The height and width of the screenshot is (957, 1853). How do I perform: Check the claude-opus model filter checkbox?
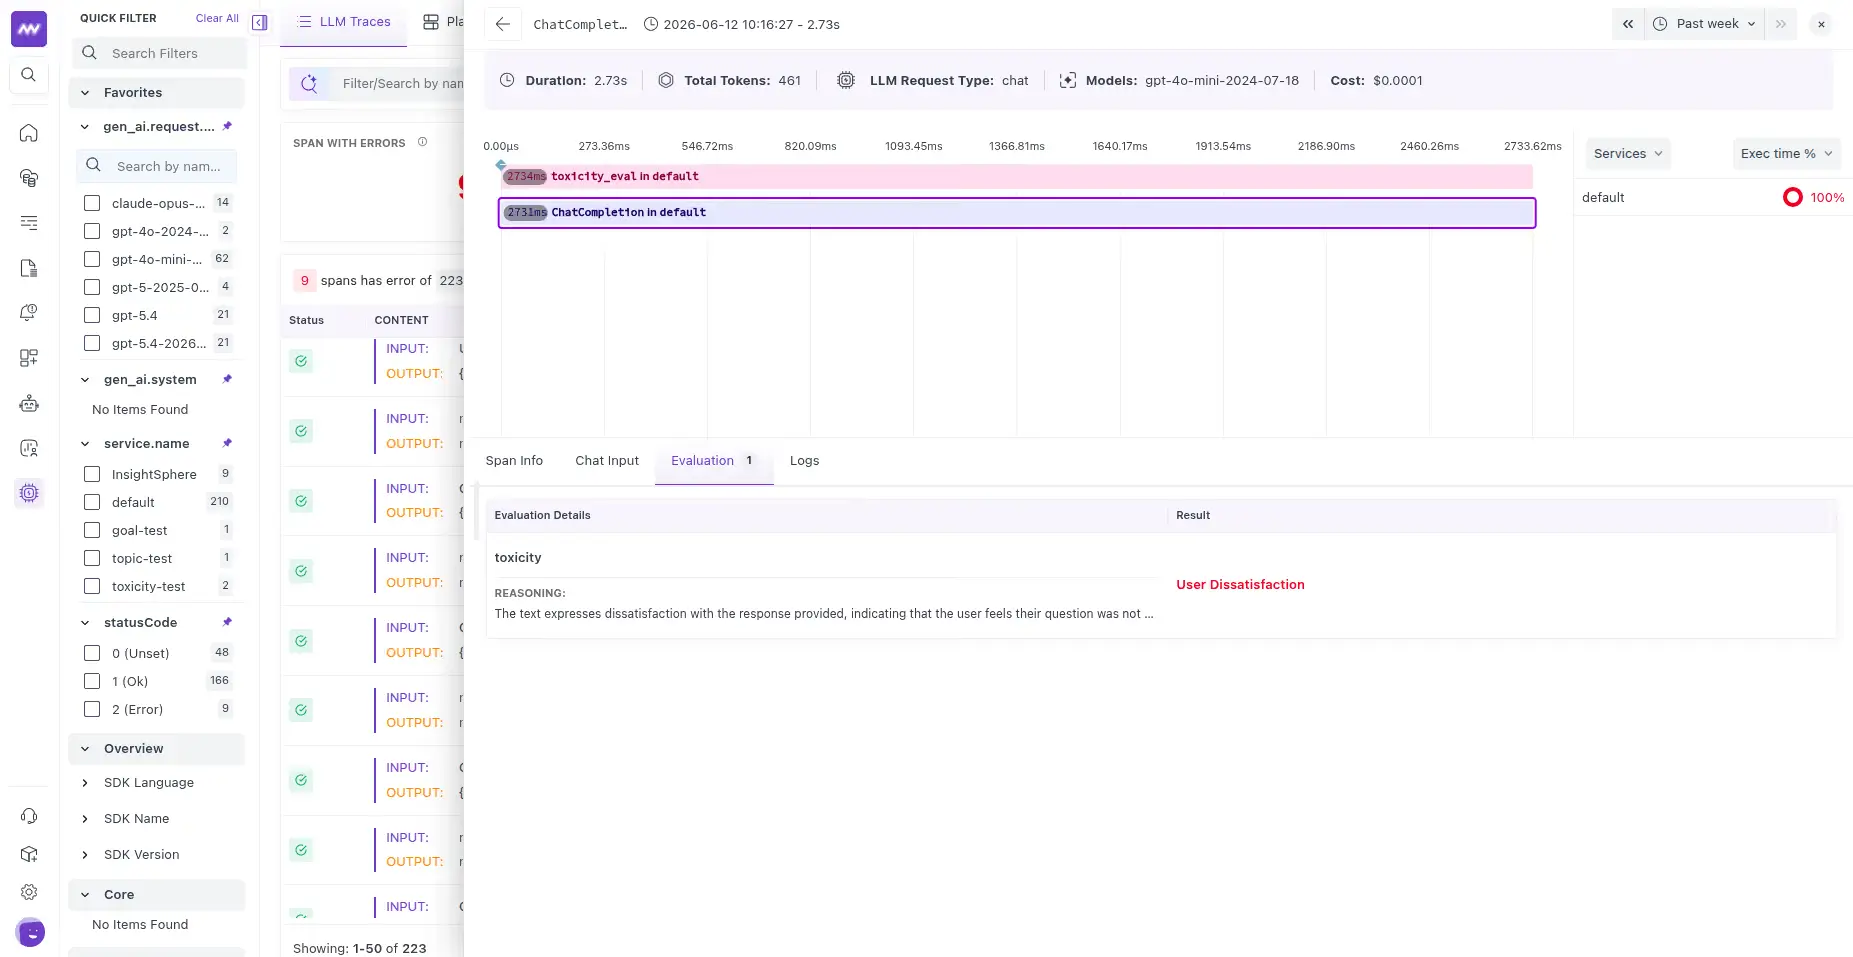(92, 203)
